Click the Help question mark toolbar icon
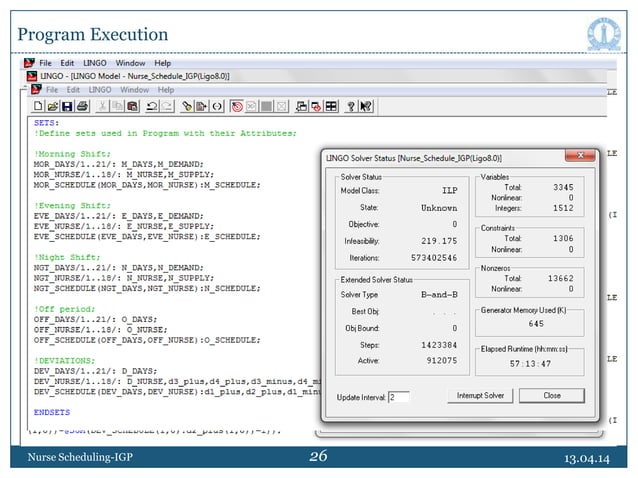Viewport: 638px width, 478px height. [x=350, y=104]
